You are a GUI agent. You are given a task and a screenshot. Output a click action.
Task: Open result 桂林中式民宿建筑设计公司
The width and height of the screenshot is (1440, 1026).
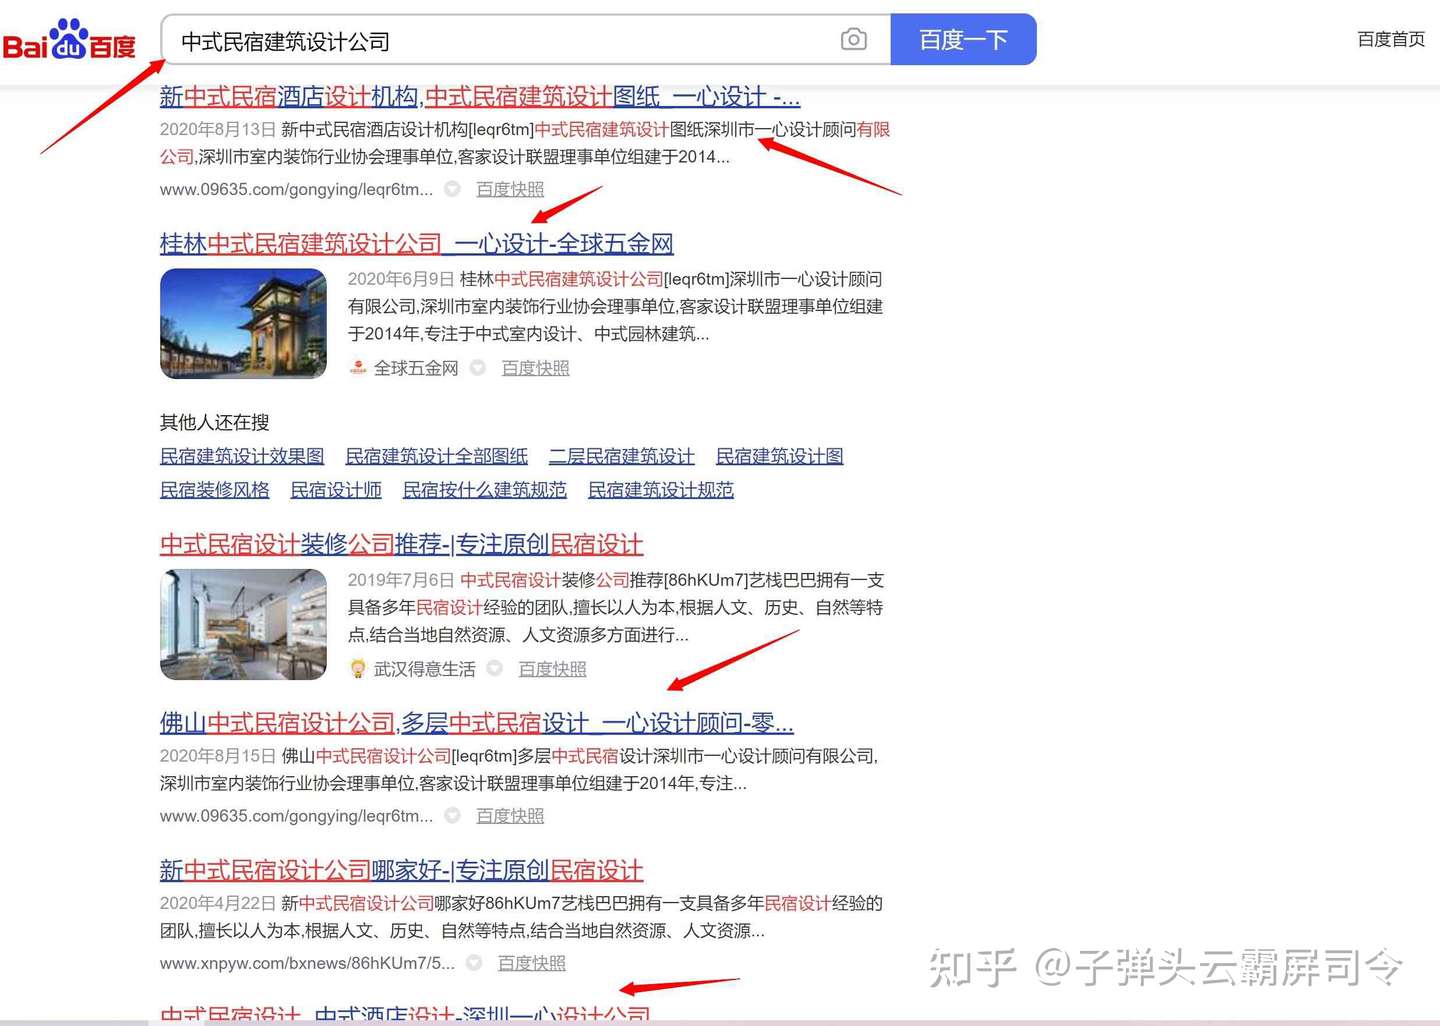click(416, 244)
